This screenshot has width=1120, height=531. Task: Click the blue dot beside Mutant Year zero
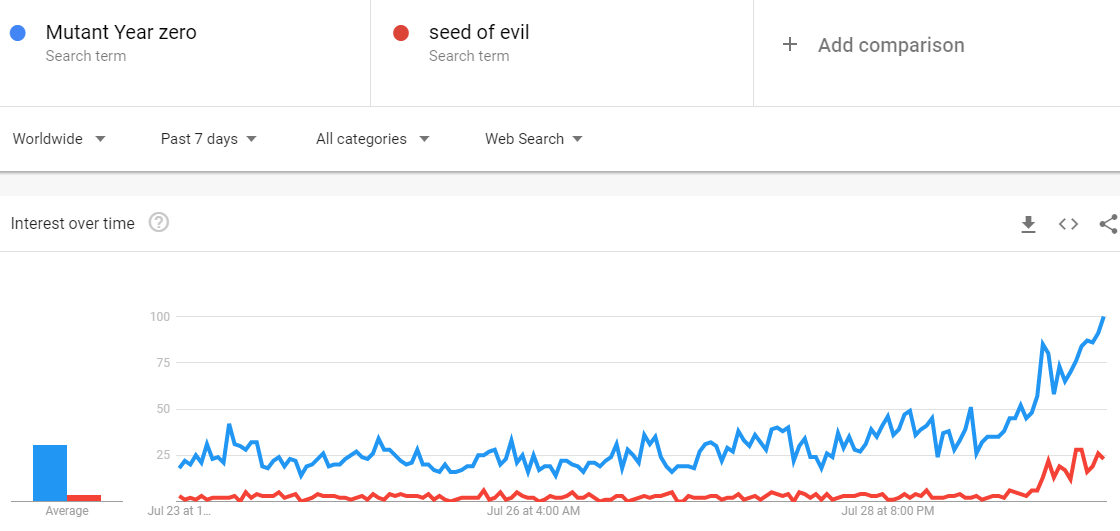(x=18, y=33)
